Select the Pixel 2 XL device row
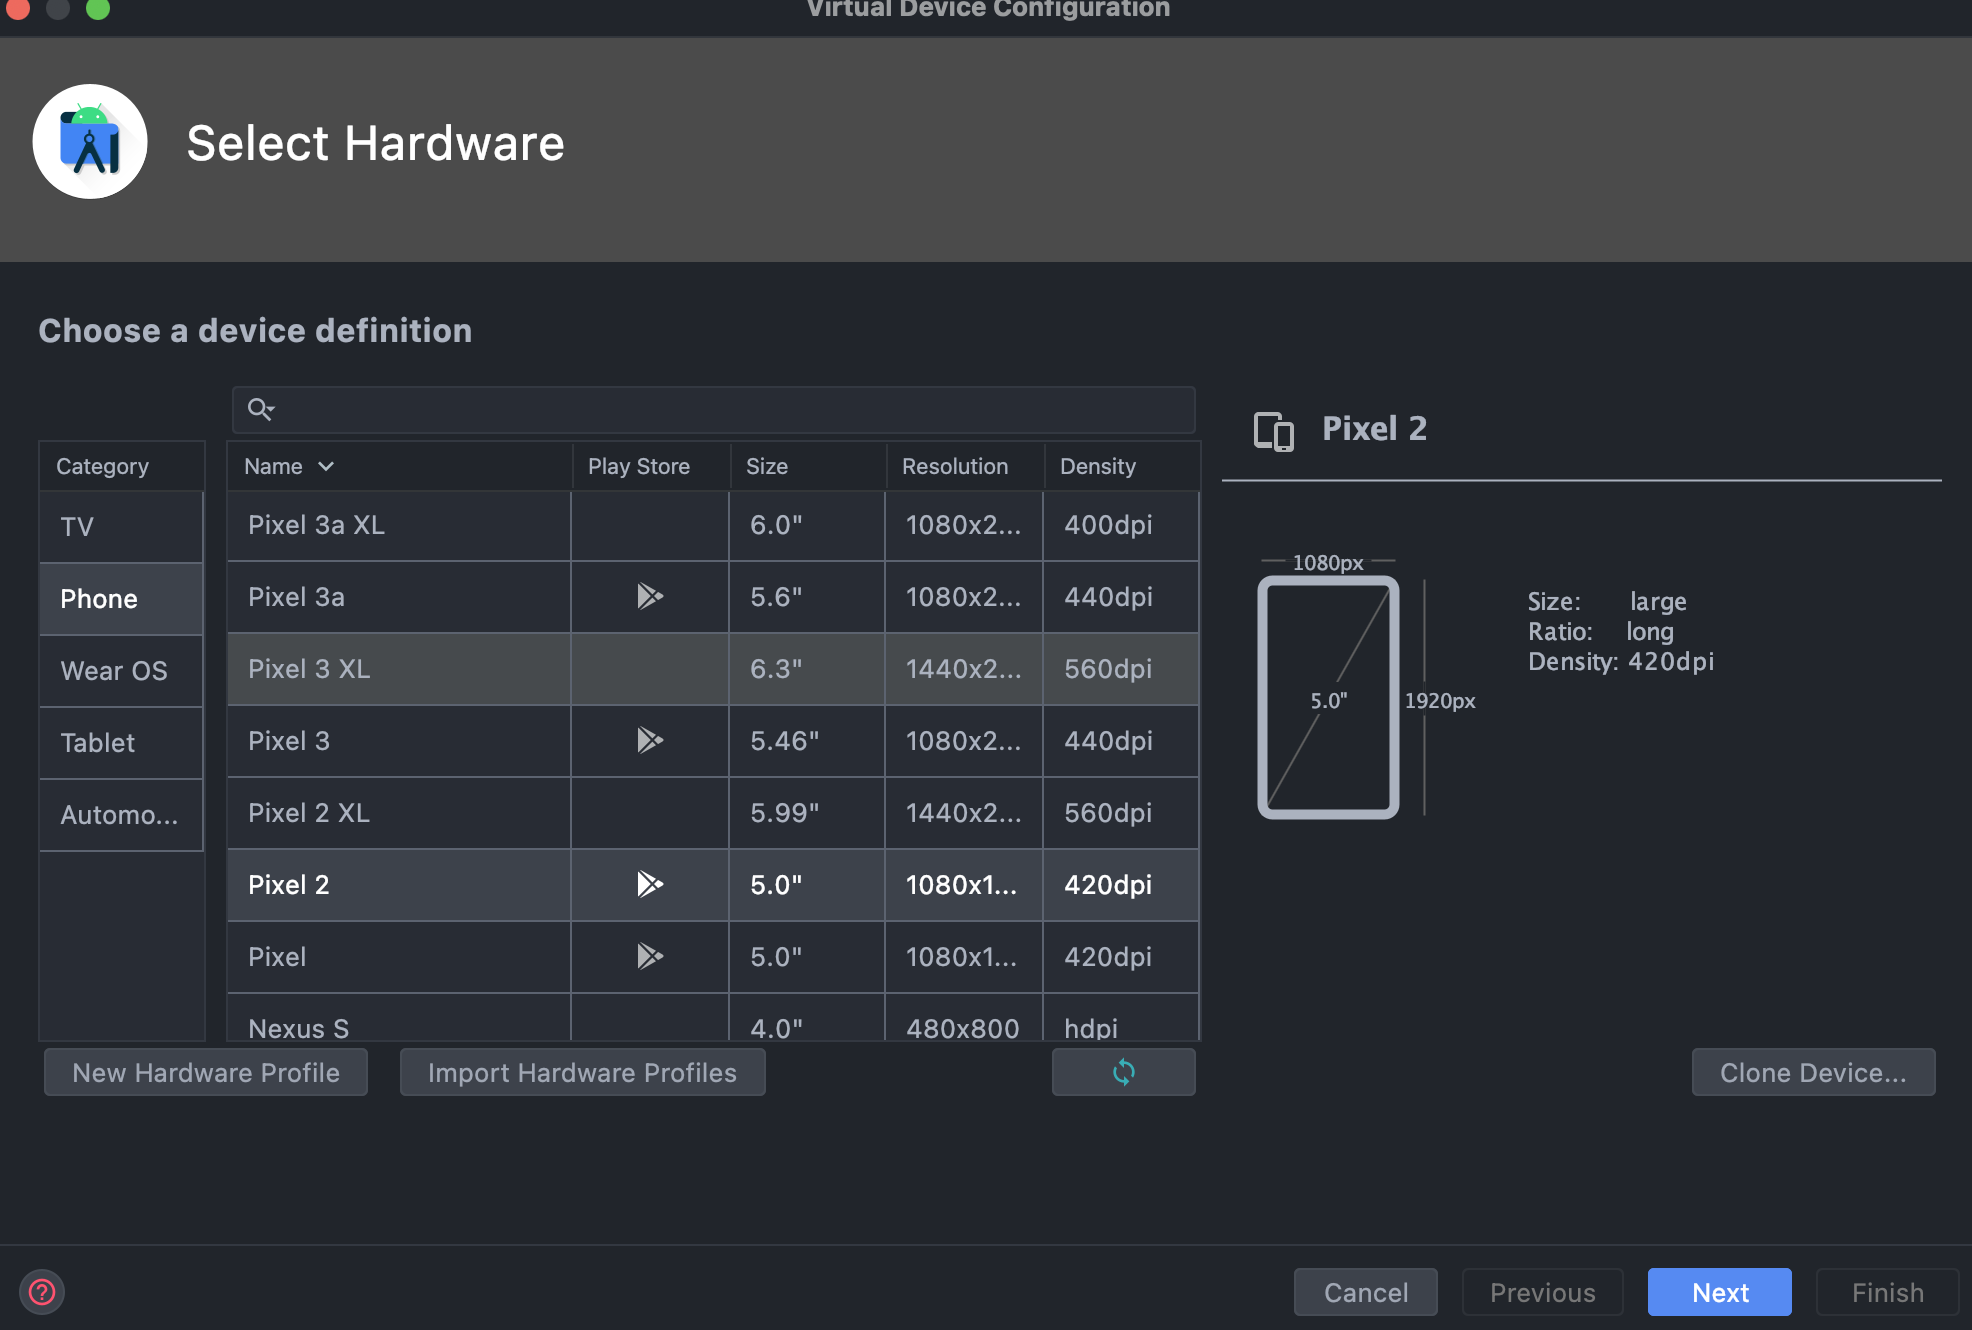 tap(400, 813)
